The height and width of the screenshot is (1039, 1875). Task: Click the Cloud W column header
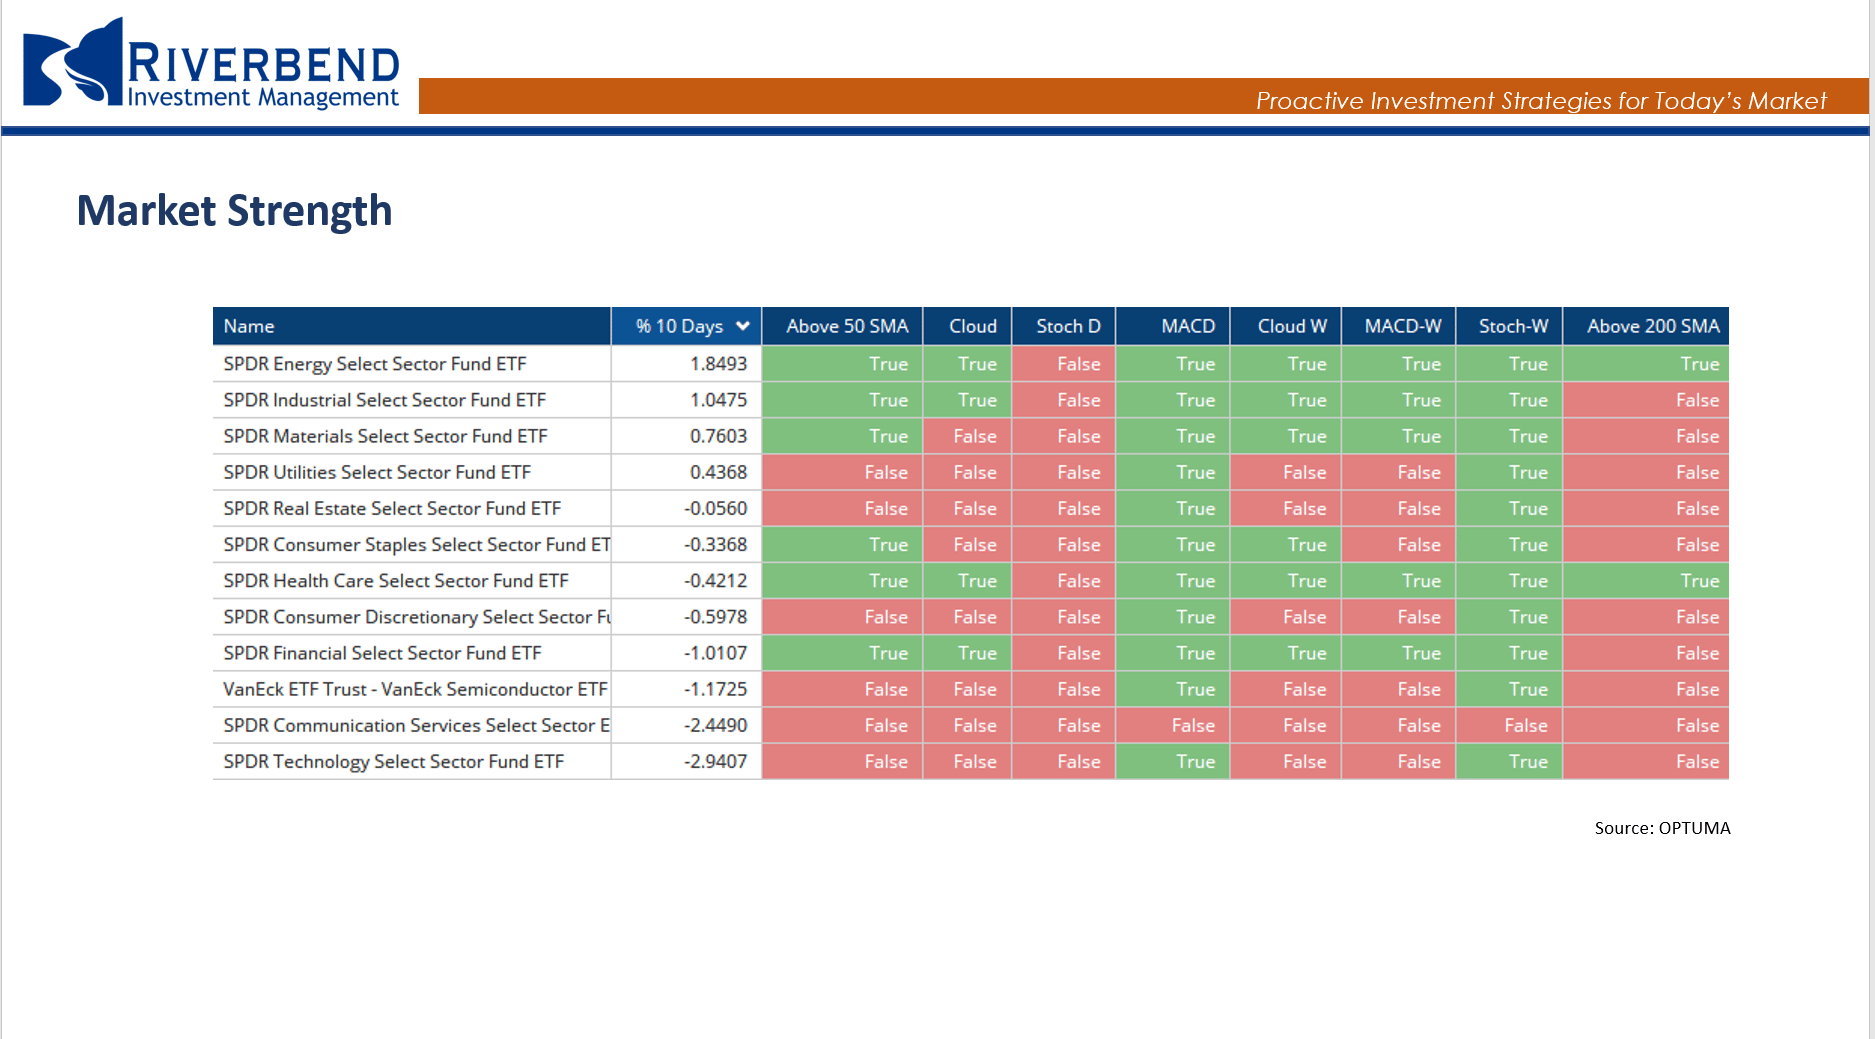point(1286,326)
